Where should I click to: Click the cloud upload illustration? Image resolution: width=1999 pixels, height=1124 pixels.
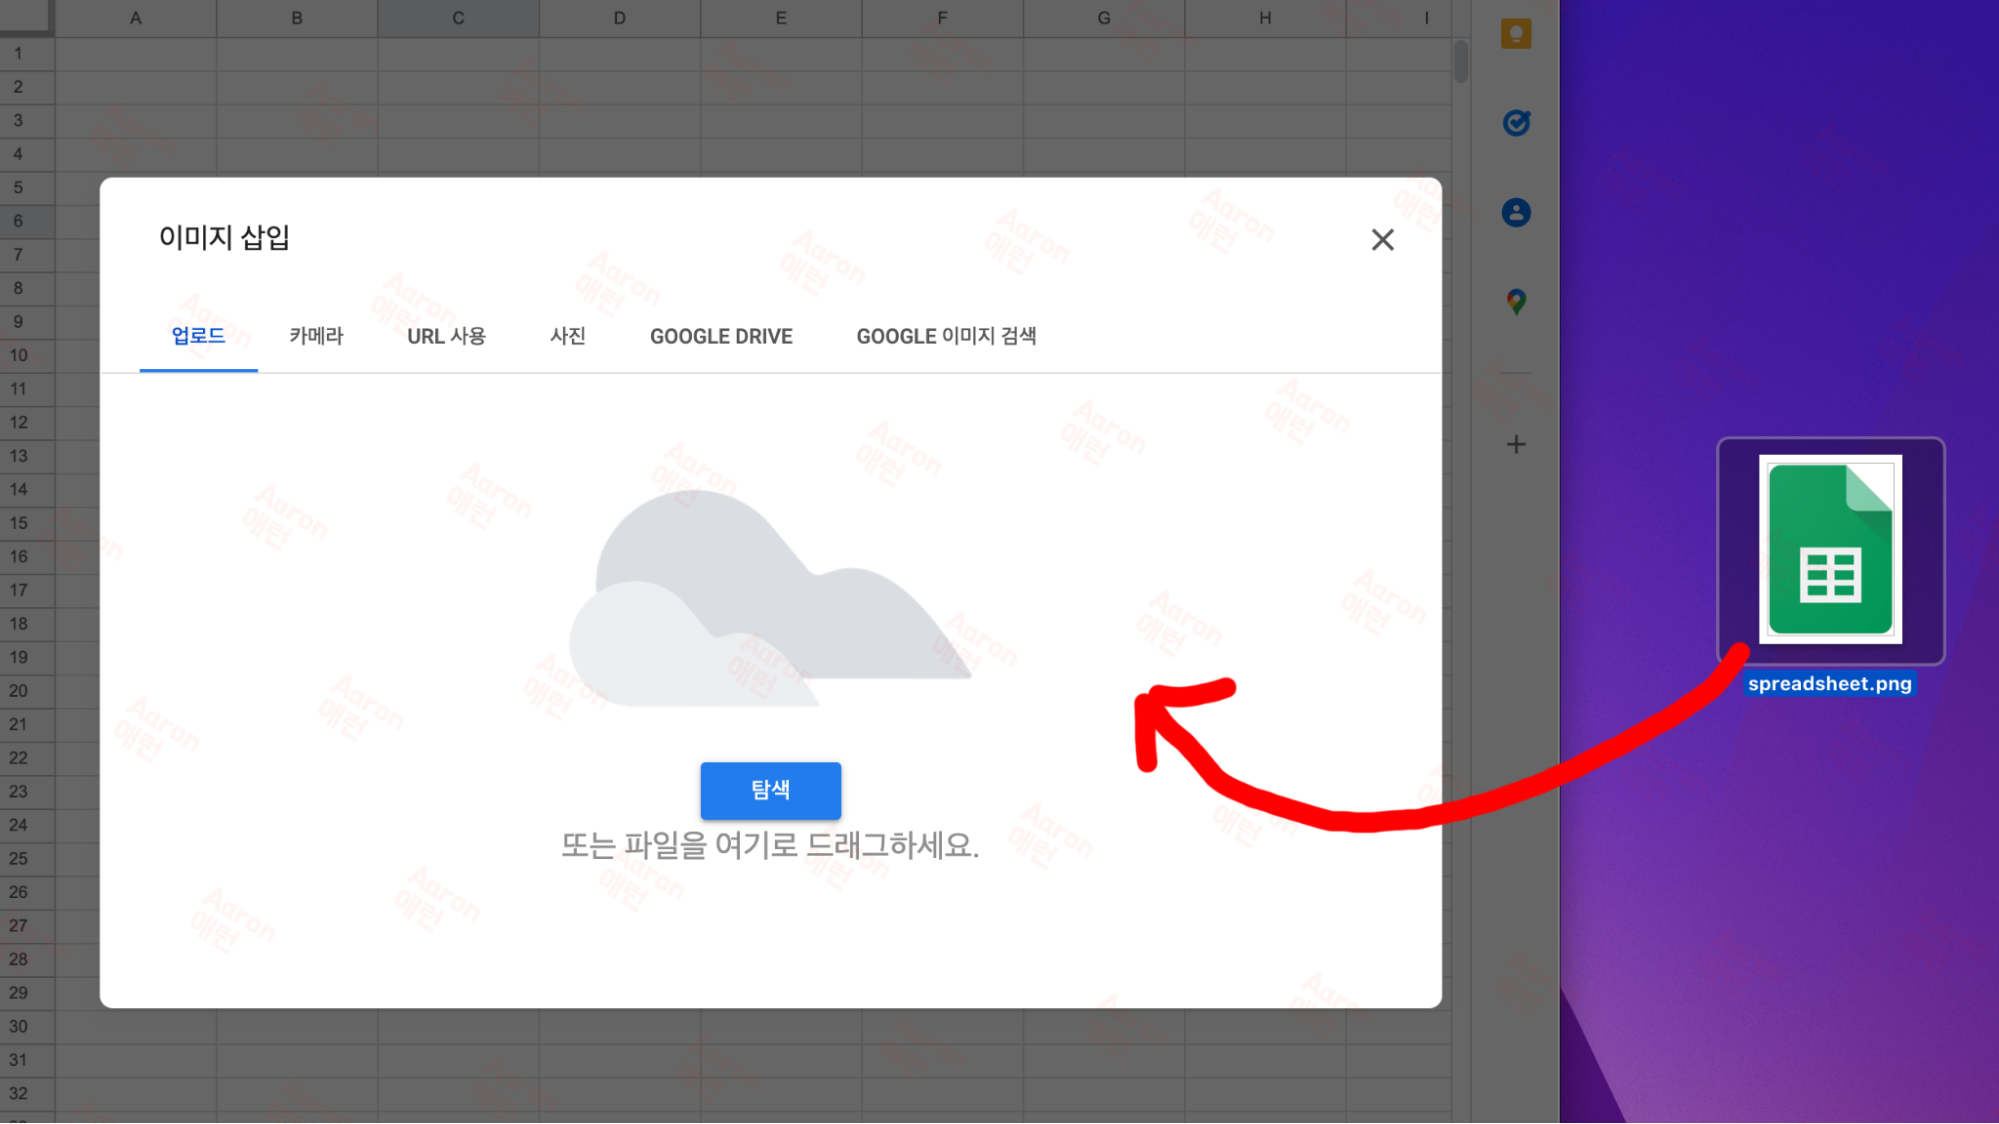coord(770,600)
